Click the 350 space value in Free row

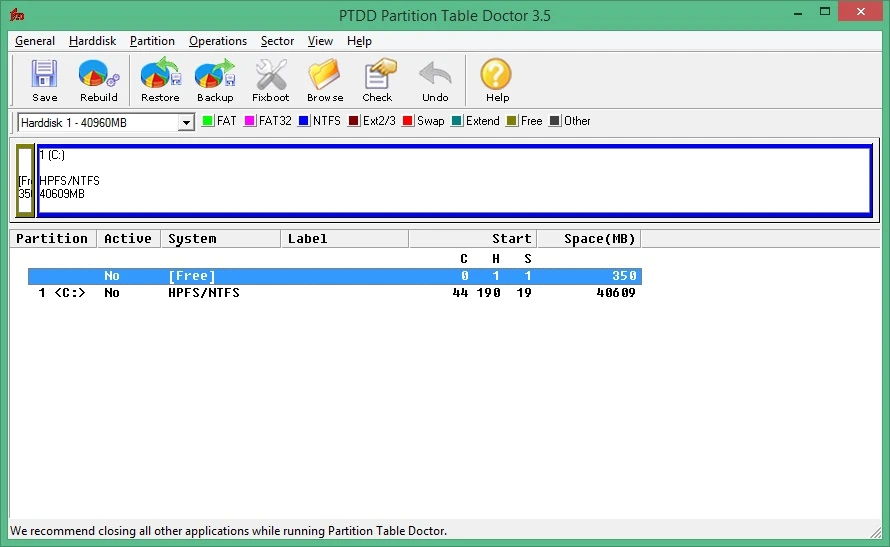click(624, 276)
